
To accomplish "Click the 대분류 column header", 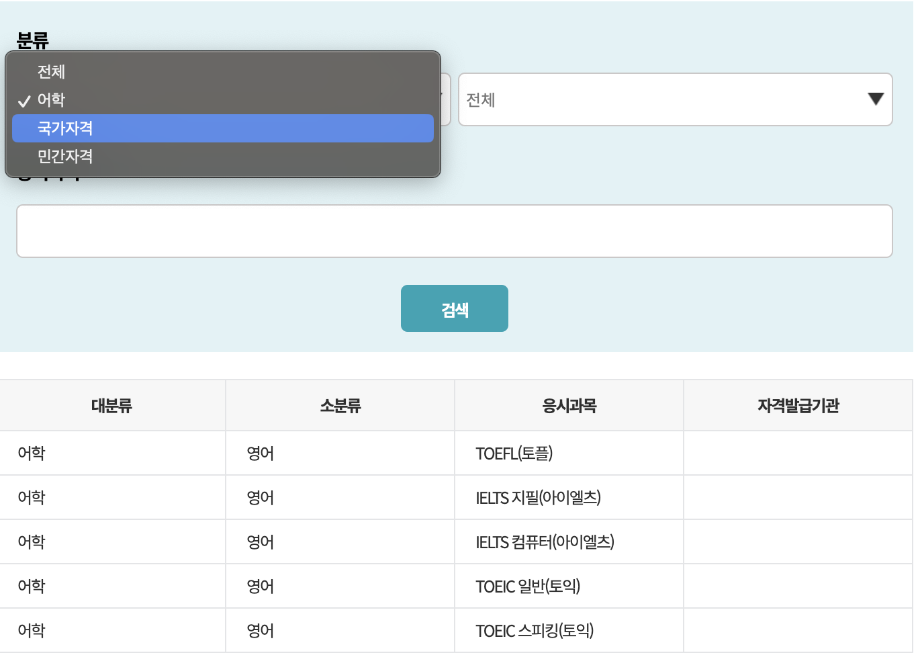I will click(x=112, y=406).
